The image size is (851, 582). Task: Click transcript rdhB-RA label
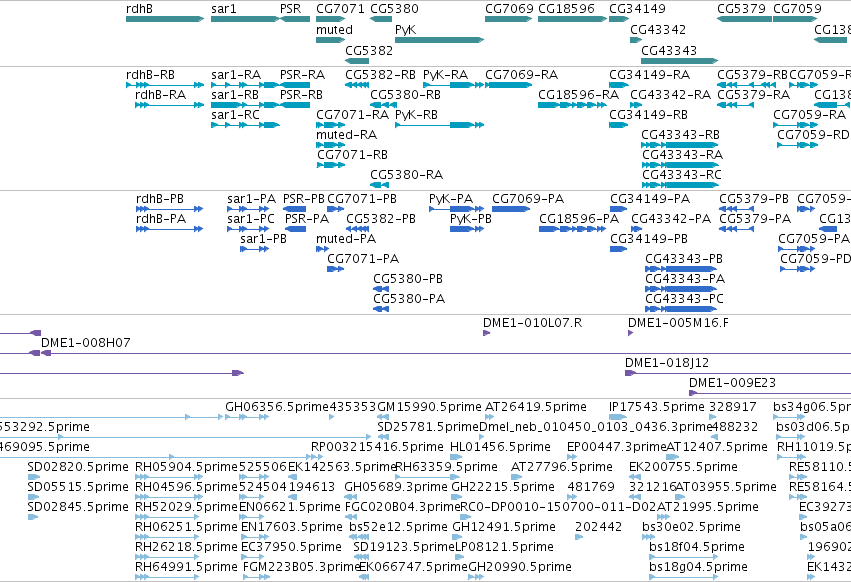(x=161, y=95)
